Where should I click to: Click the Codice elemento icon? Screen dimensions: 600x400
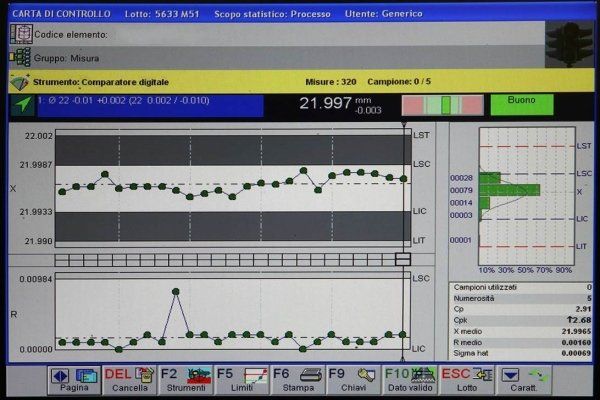(x=20, y=33)
